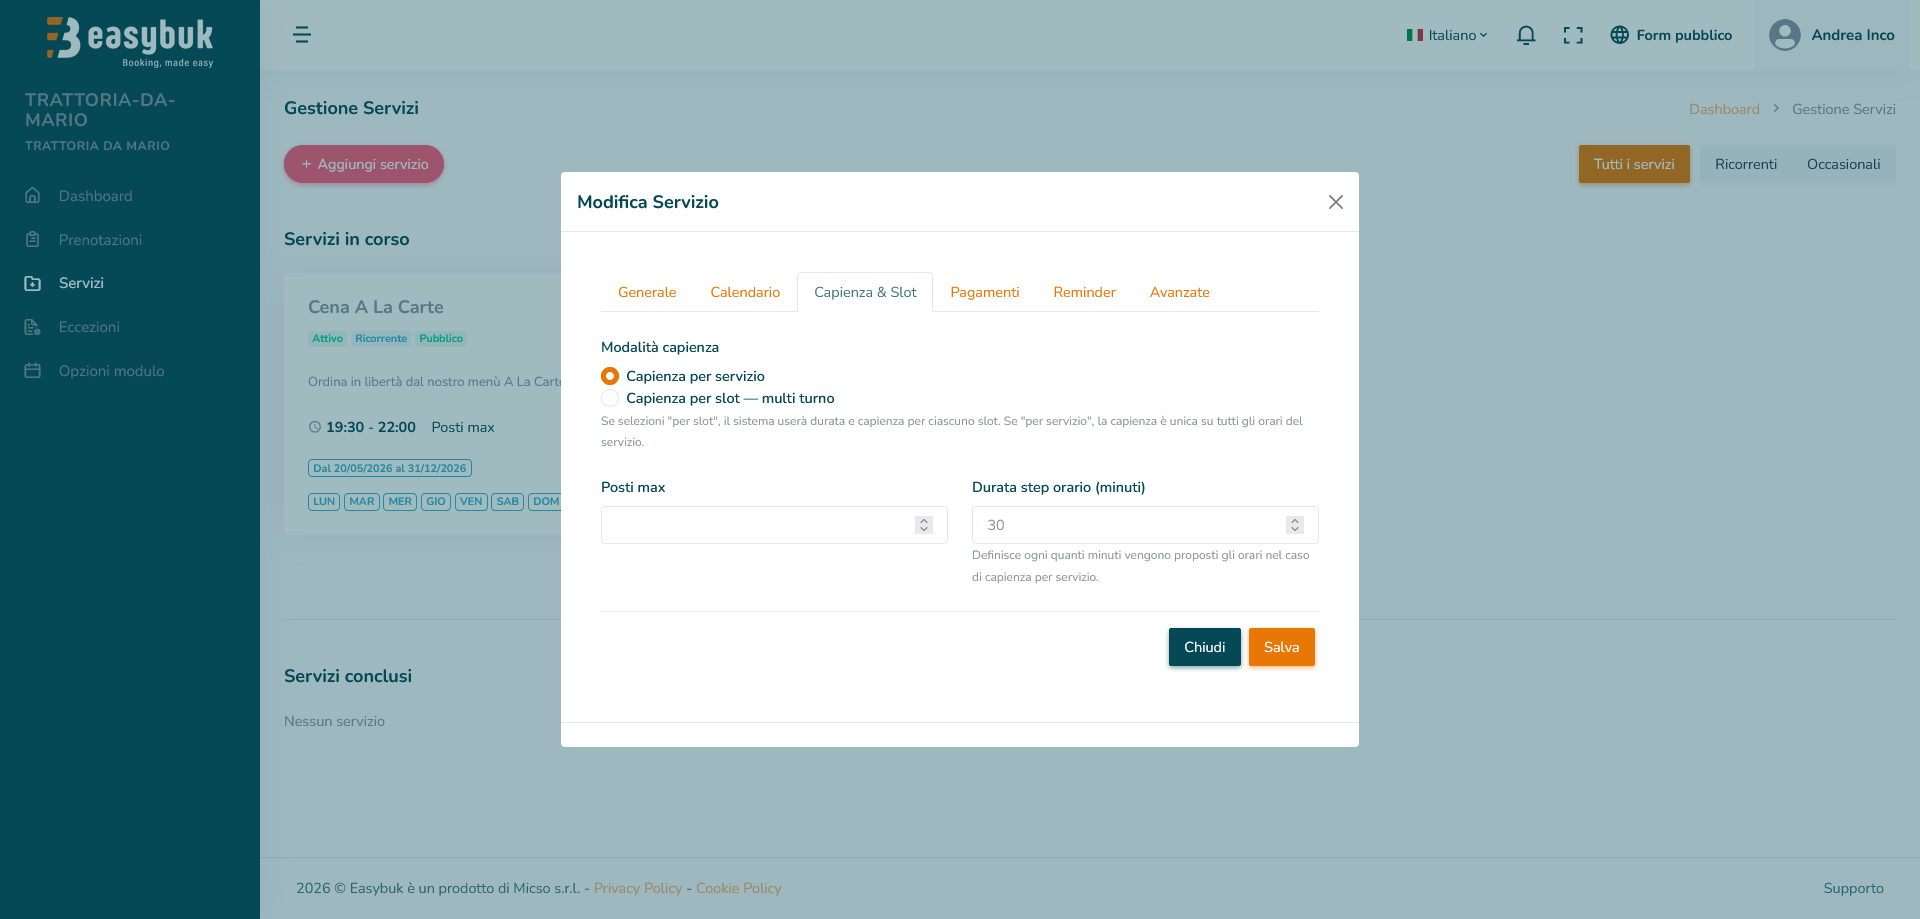This screenshot has height=919, width=1920.
Task: Select the Capienza & Slot tab
Action: [865, 292]
